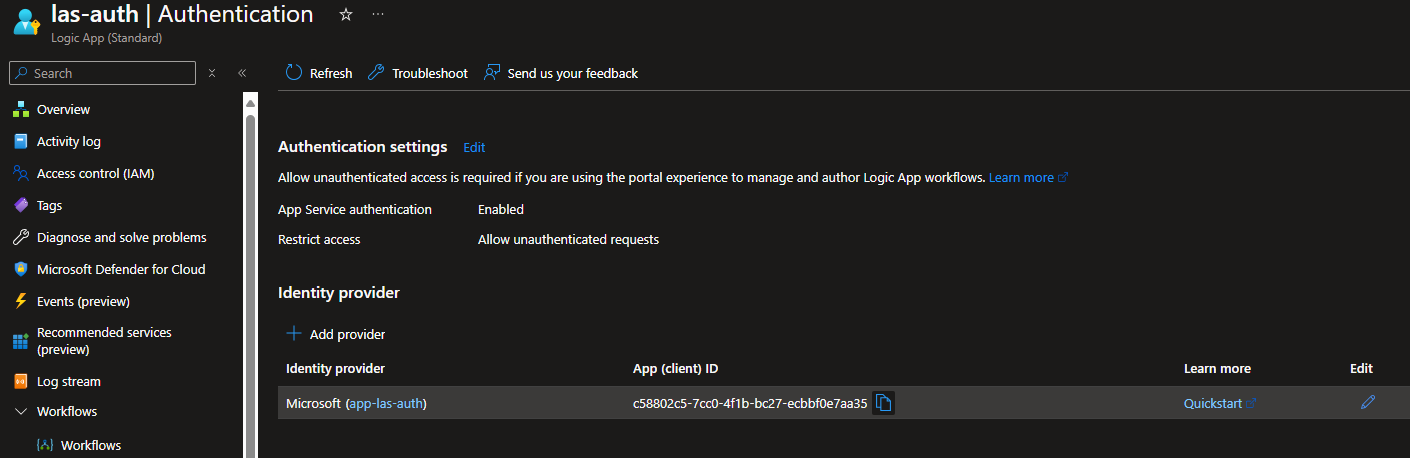Click the Troubleshoot button label

coord(430,73)
